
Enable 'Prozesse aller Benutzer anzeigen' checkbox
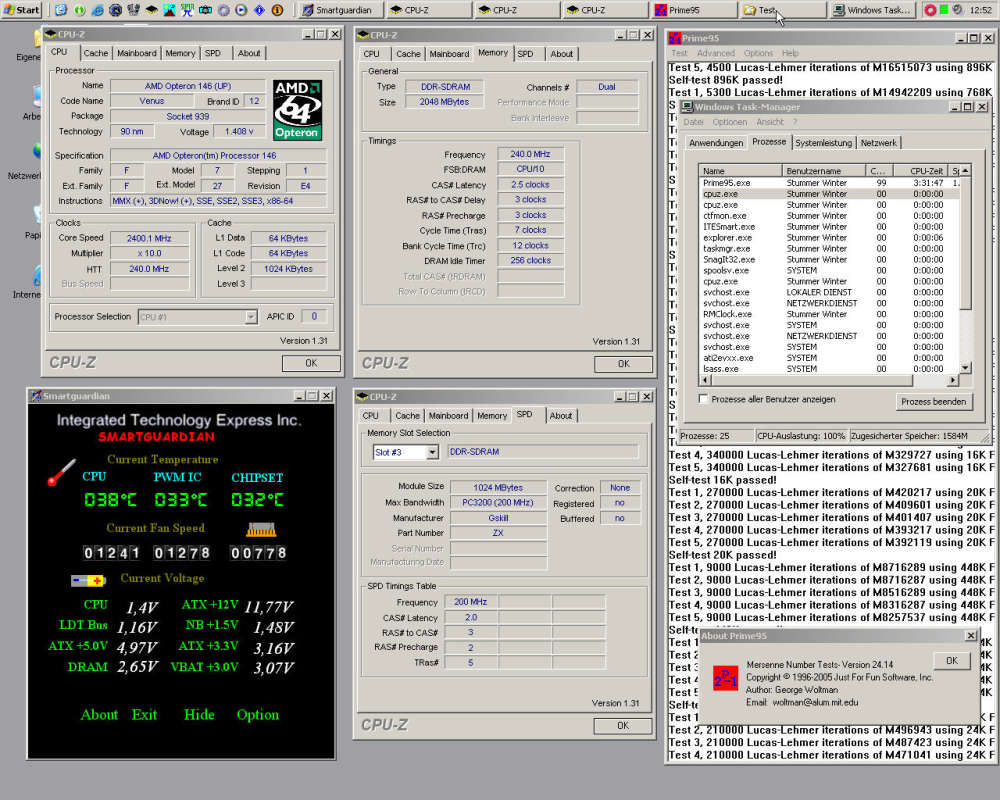coord(704,399)
